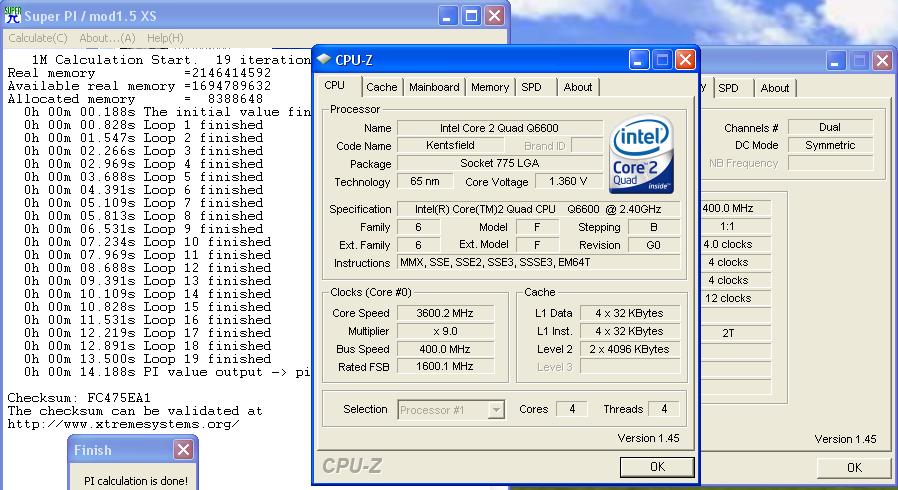Click the Intel Core 2 Quad logo
Image resolution: width=898 pixels, height=490 pixels.
(x=641, y=154)
